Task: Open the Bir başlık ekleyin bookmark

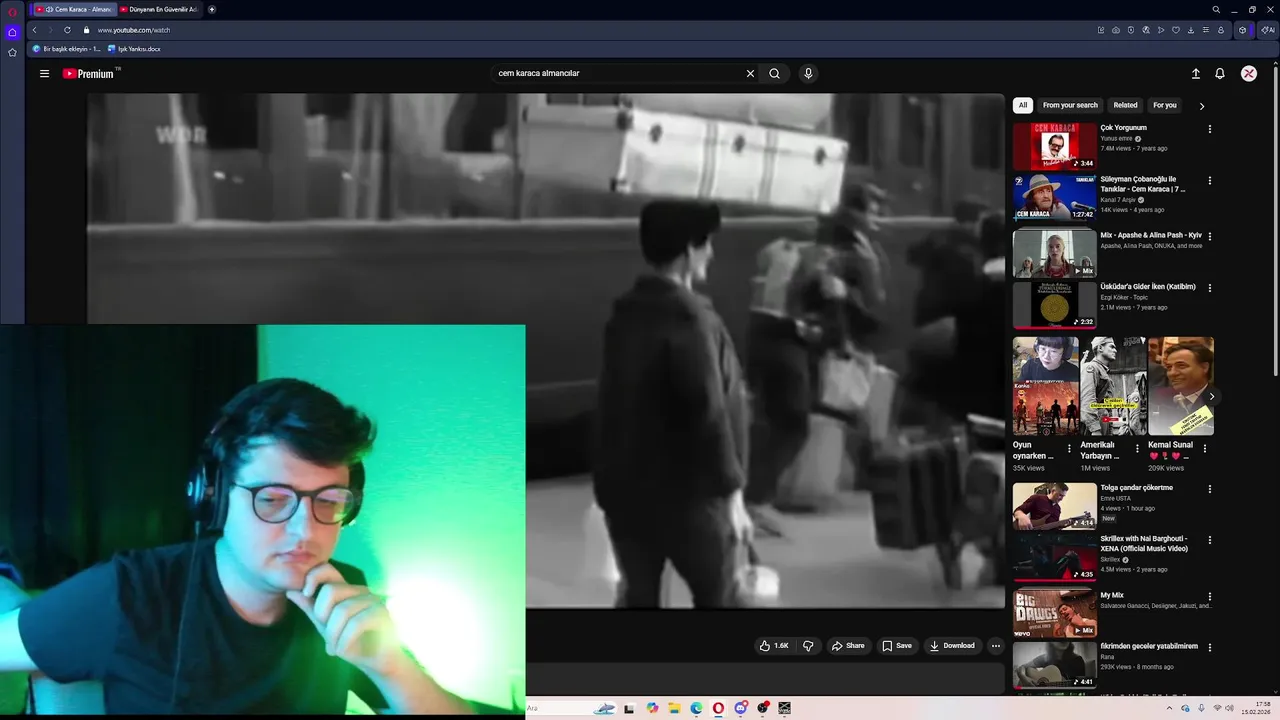Action: [x=67, y=48]
